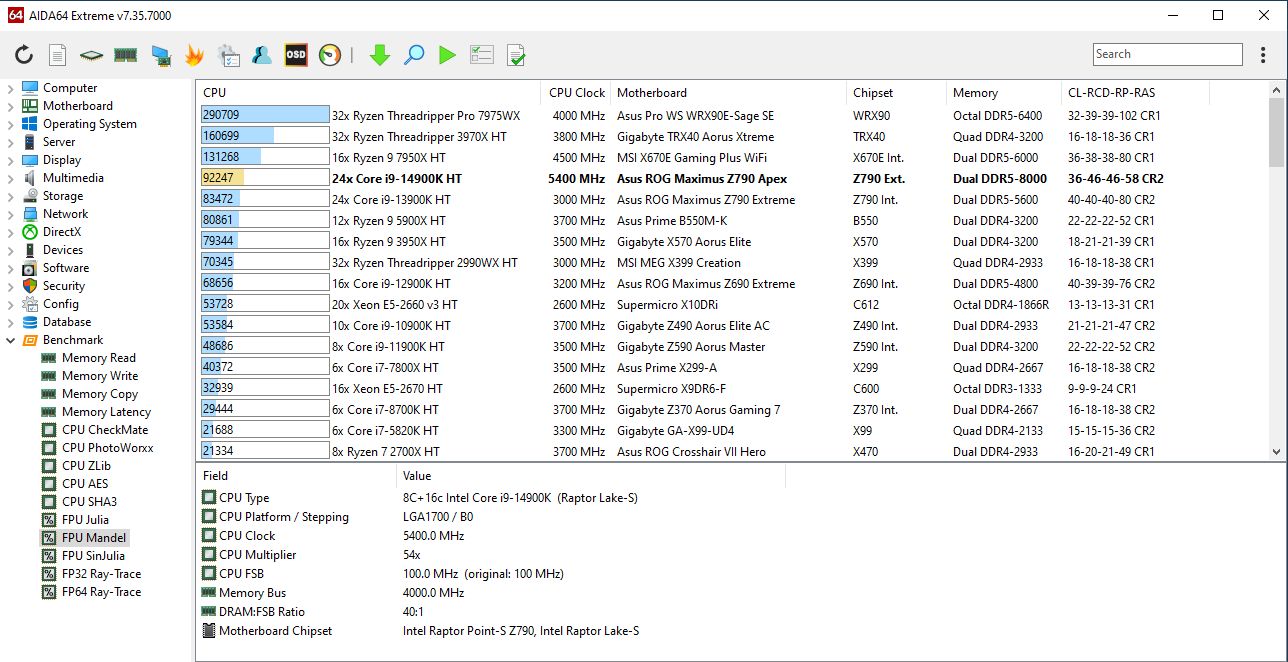Click the scroll down arrow of results list
Screen dimensions: 1288x662
[x=1277, y=452]
